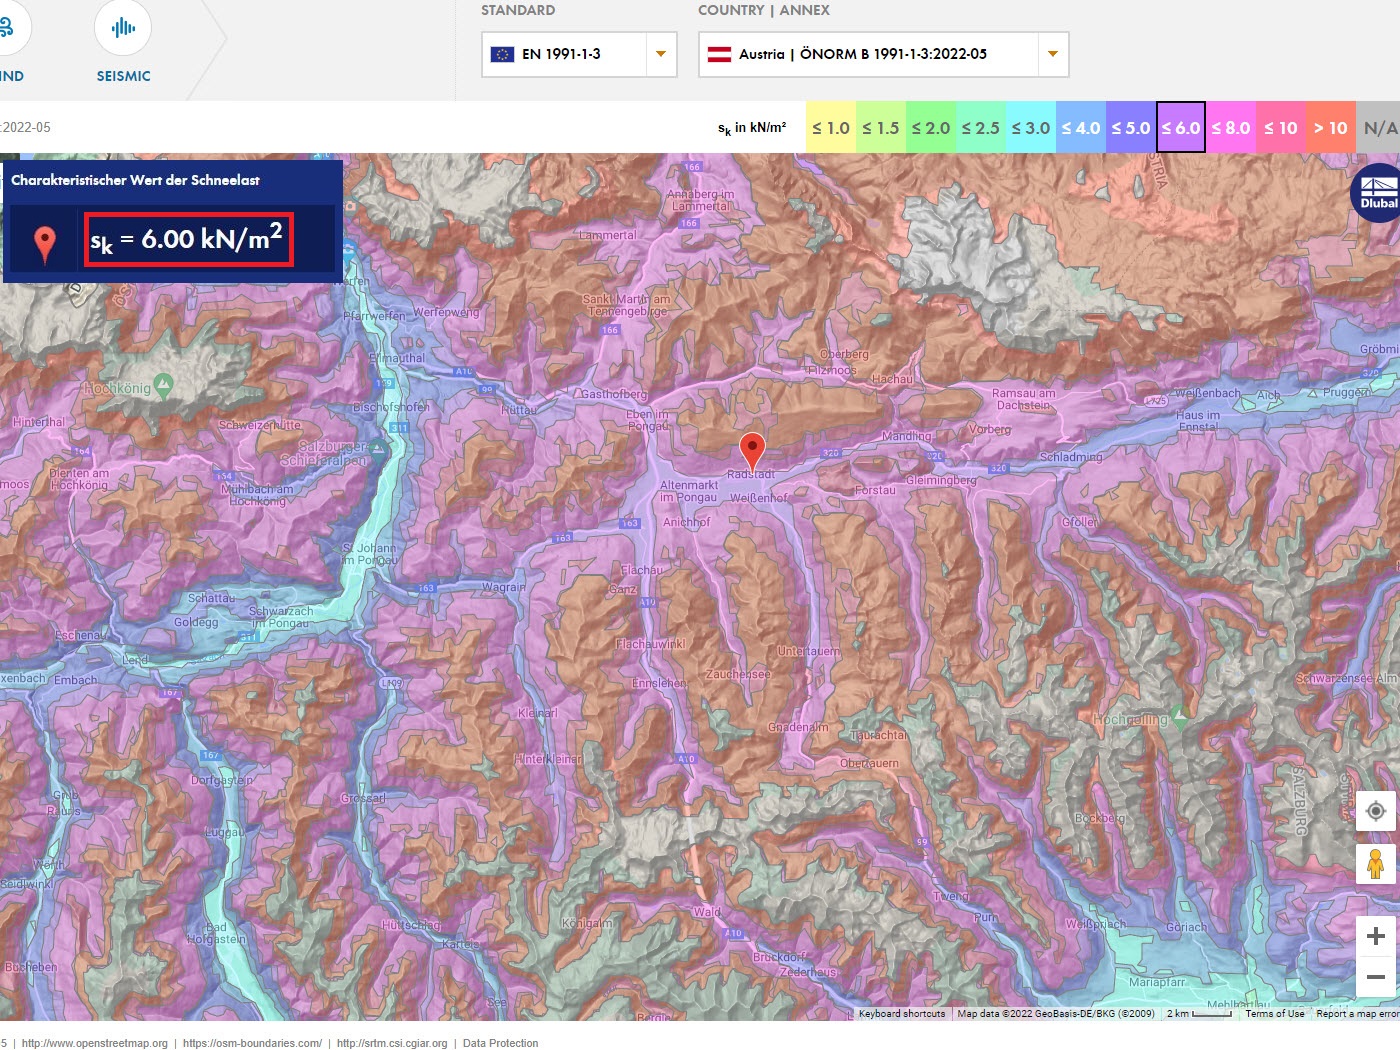Click Report a map error
Screen dimensions: 1400x1050
tap(1358, 1013)
